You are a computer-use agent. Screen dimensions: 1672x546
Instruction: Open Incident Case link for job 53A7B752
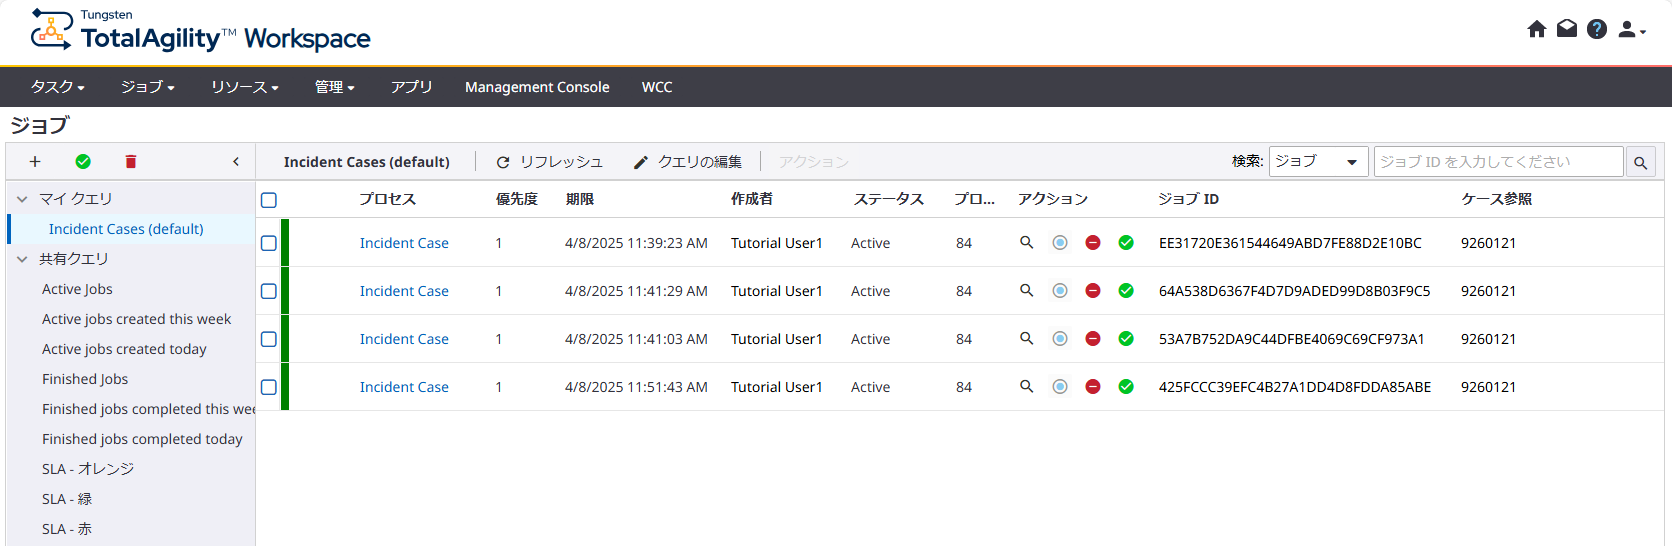coord(404,339)
